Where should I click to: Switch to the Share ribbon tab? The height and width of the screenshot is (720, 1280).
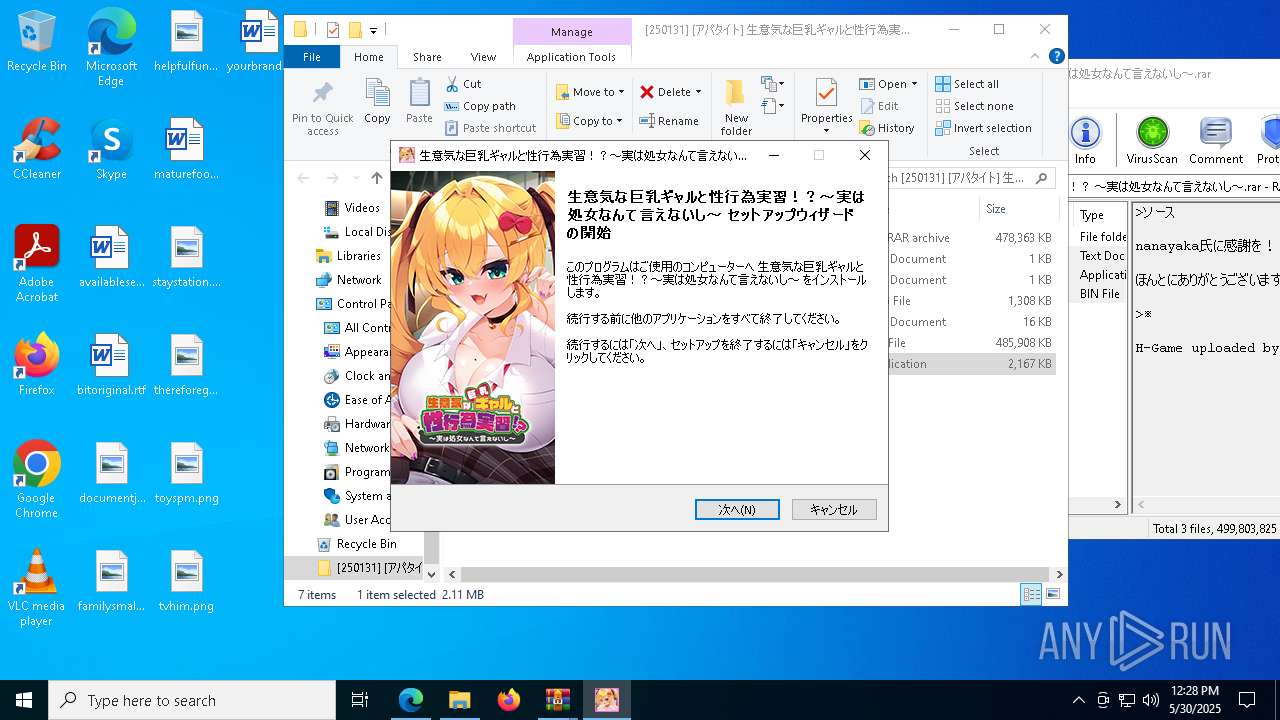coord(427,57)
